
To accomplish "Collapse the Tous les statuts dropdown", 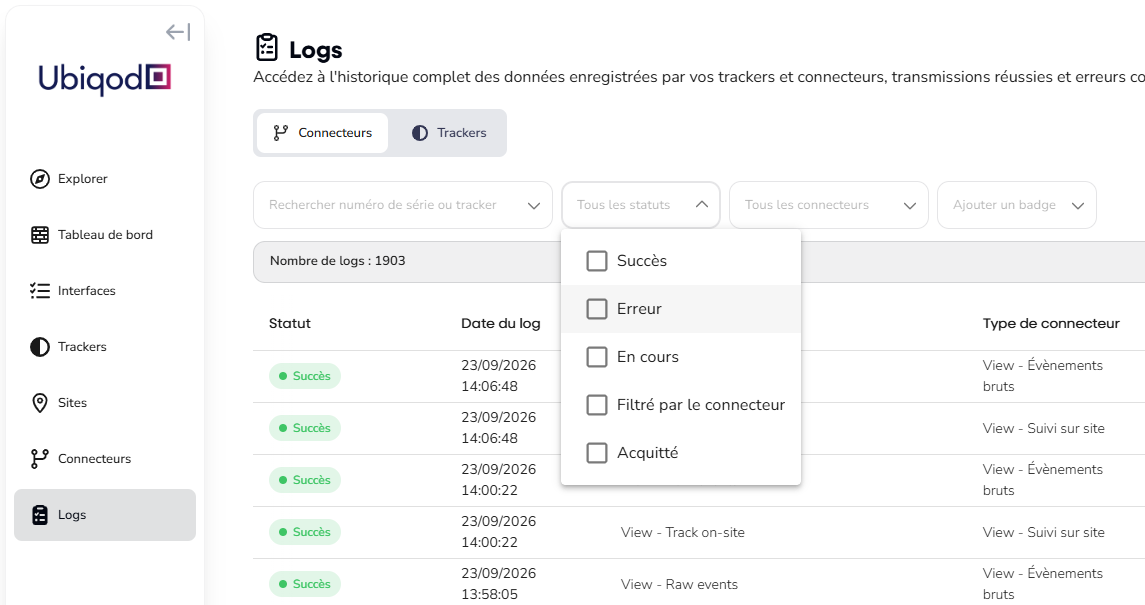I will [640, 205].
